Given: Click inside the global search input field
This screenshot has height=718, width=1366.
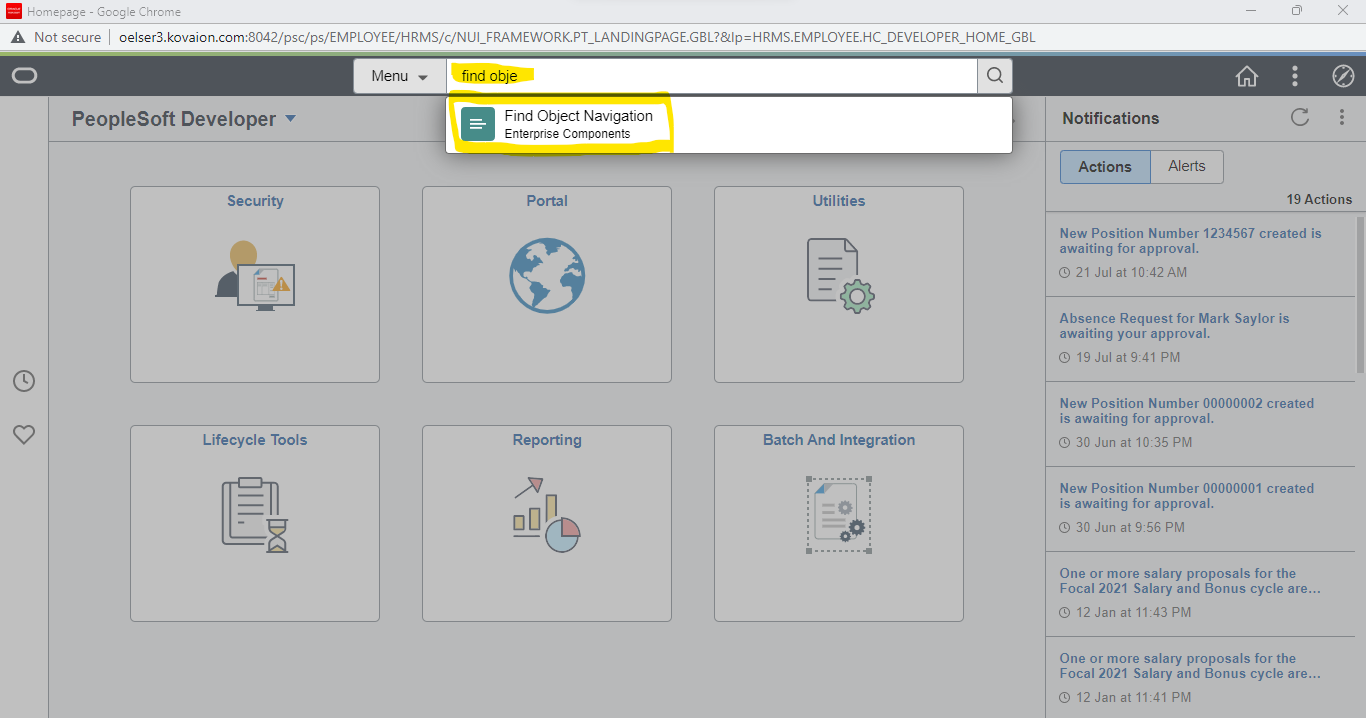Looking at the screenshot, I should pos(700,75).
